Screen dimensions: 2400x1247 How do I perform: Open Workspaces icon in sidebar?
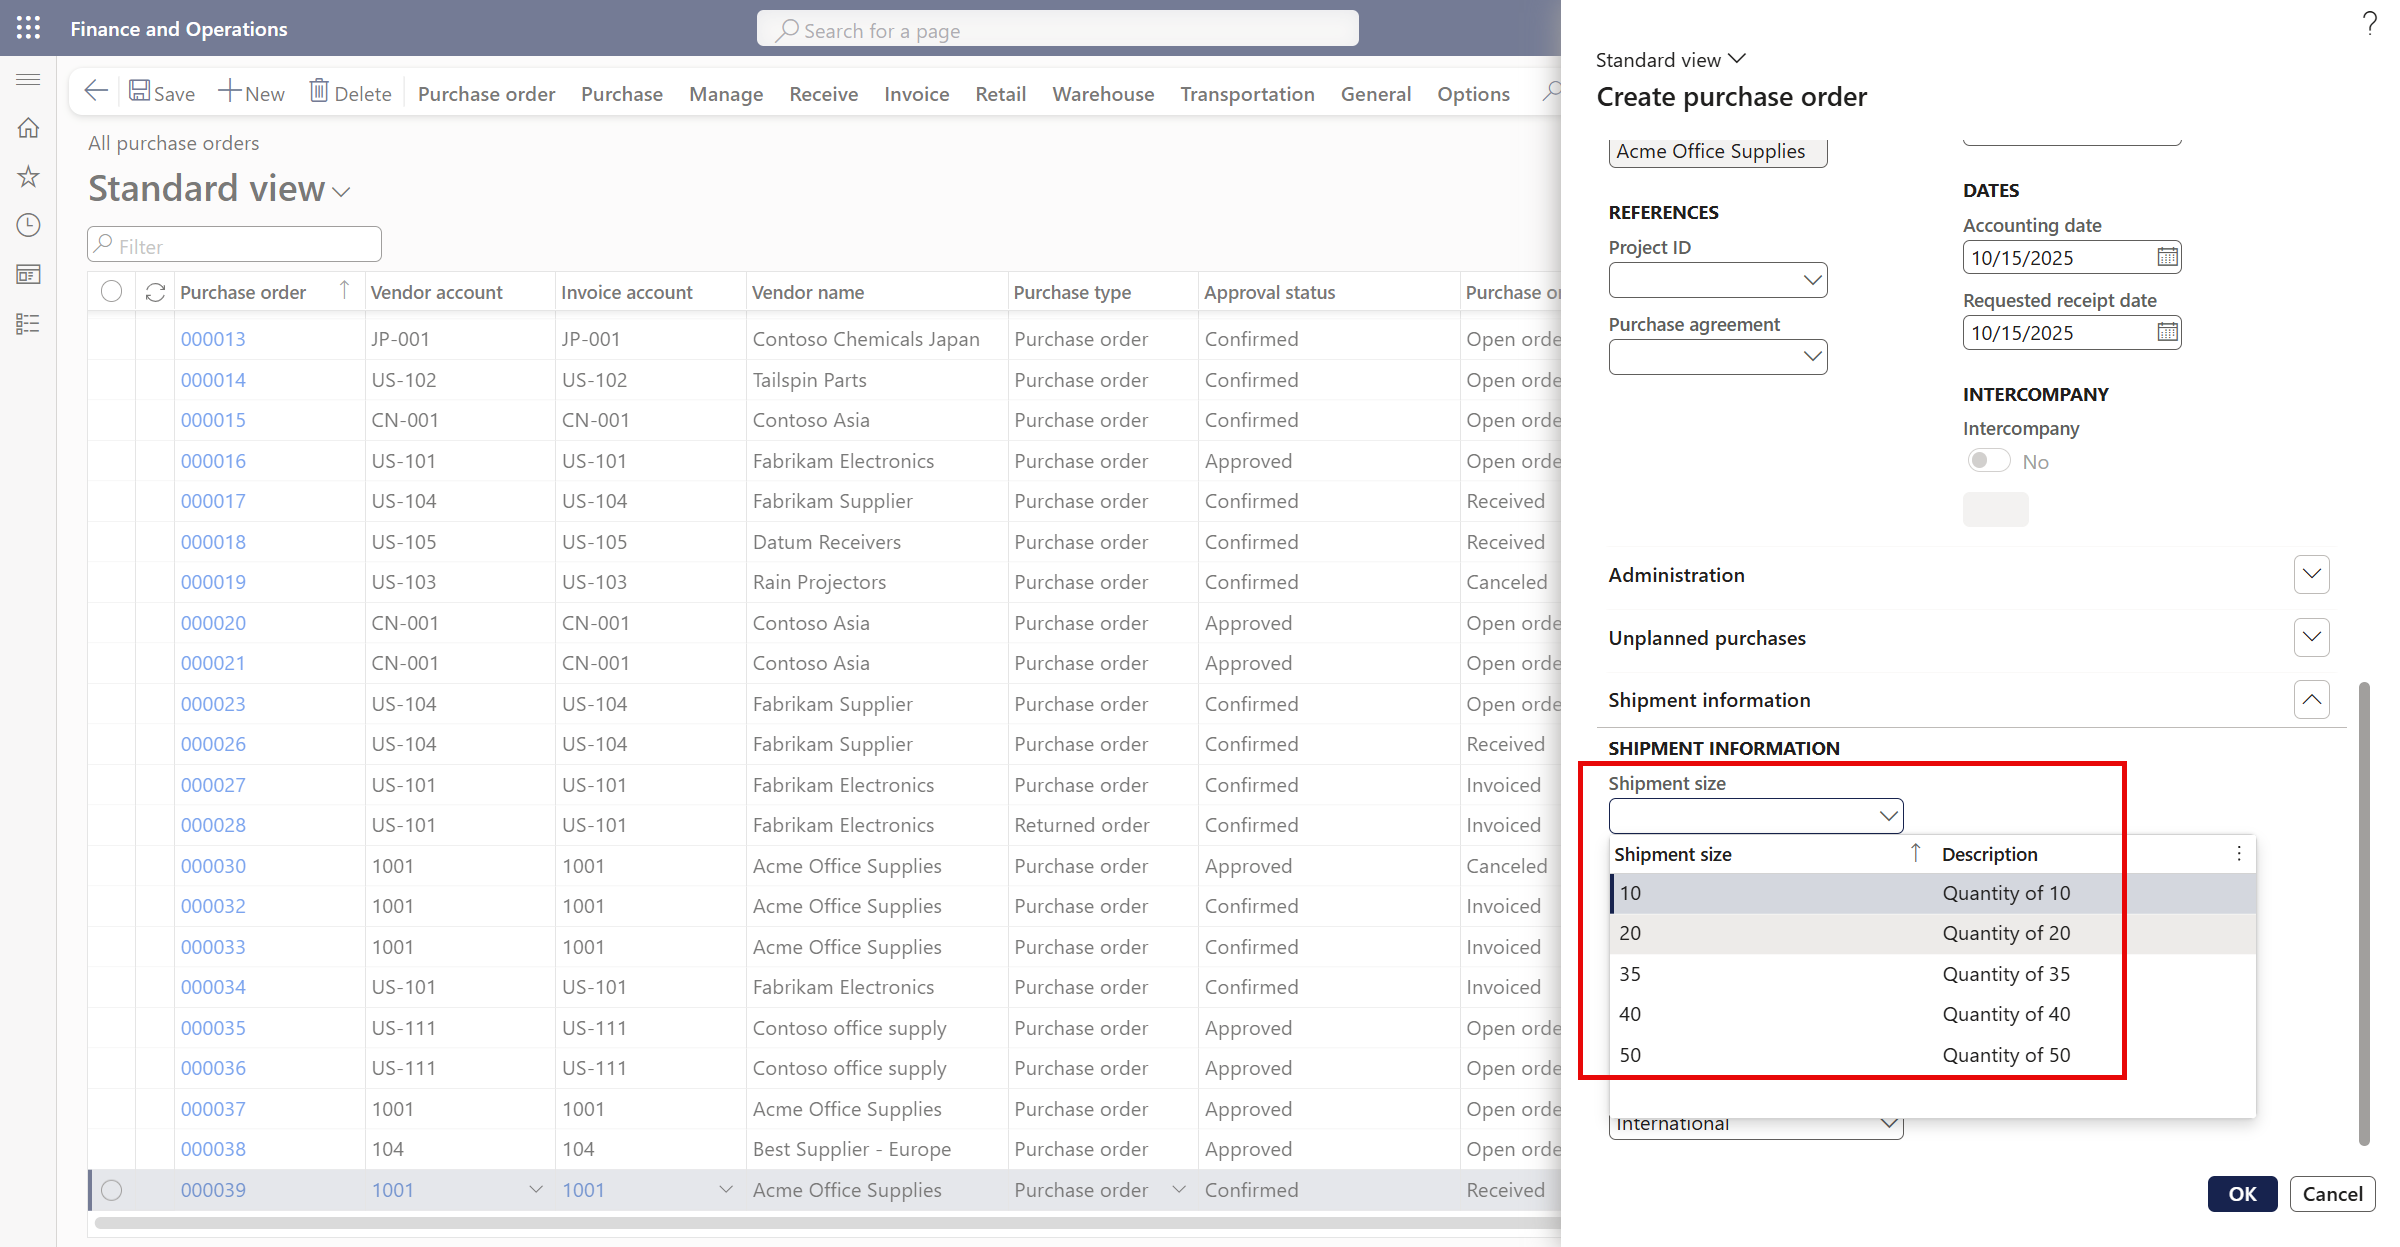point(28,275)
